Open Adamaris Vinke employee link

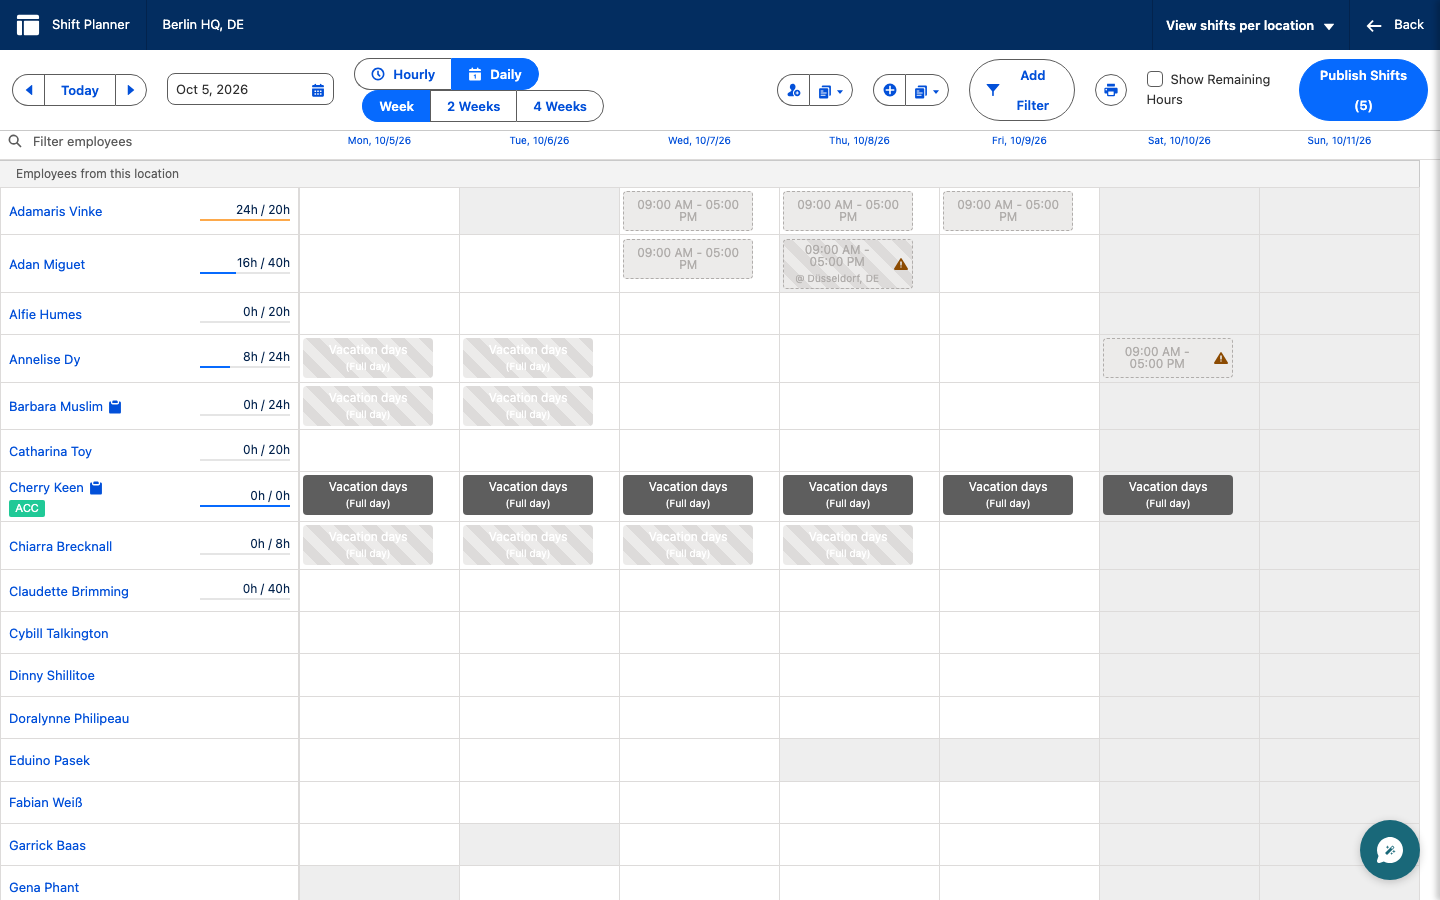[x=56, y=211]
